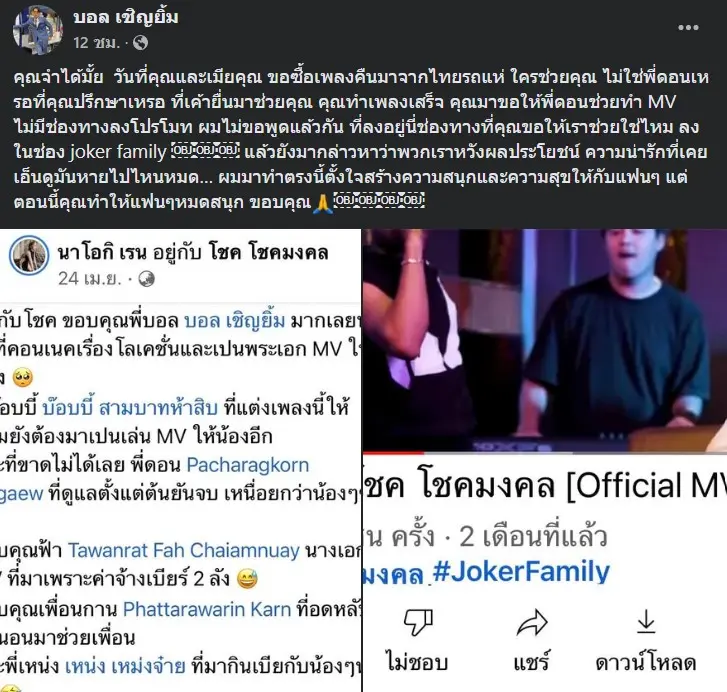Click the แชร์ share arrow icon

click(x=532, y=622)
